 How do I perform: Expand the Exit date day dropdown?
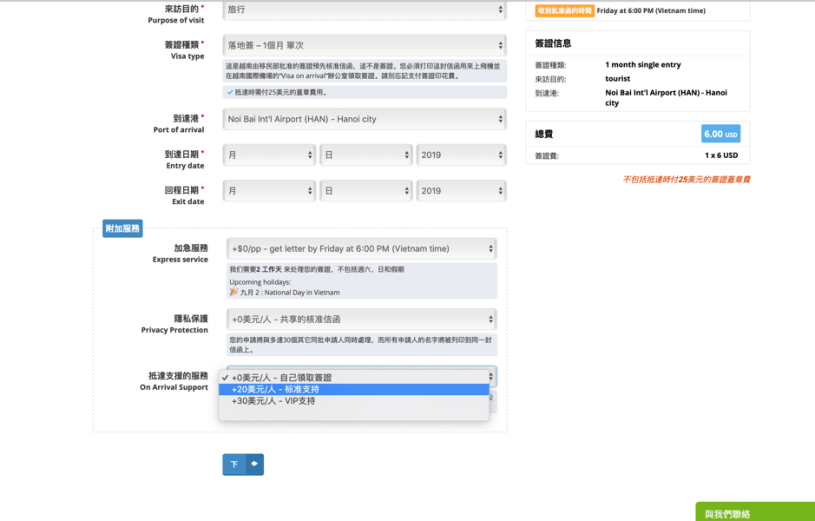tap(366, 190)
